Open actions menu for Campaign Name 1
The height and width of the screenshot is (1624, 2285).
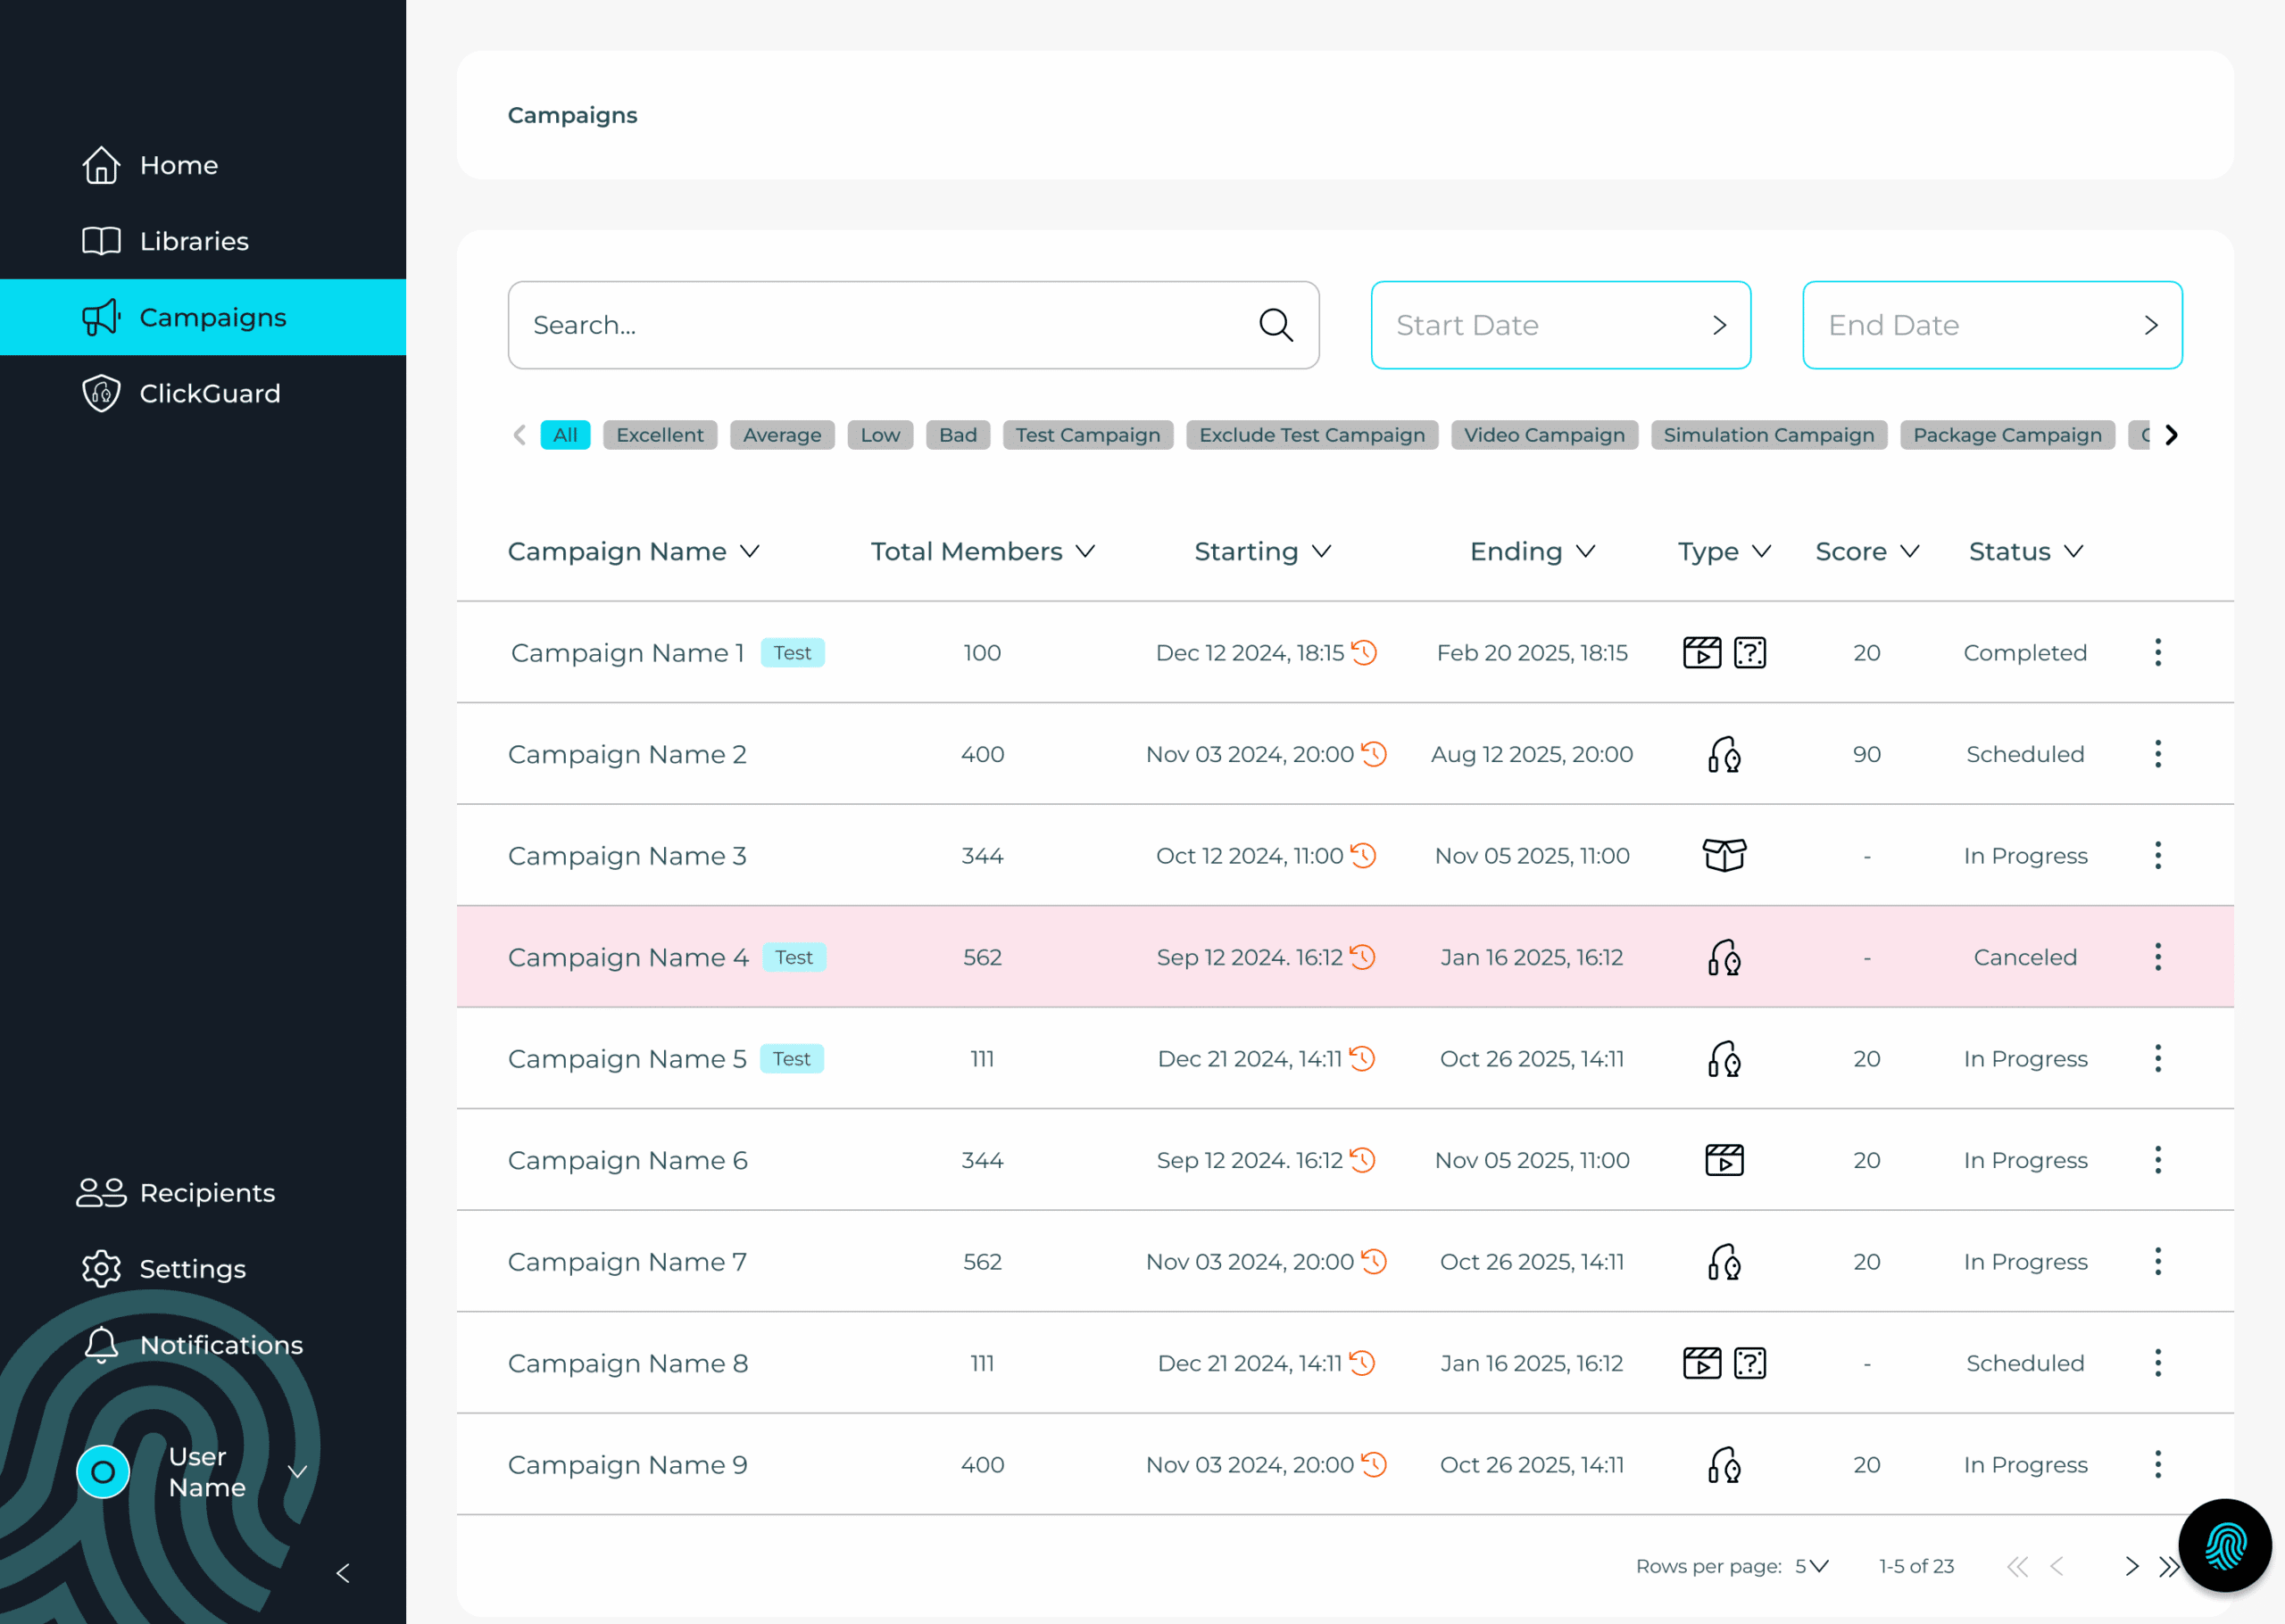(2158, 652)
